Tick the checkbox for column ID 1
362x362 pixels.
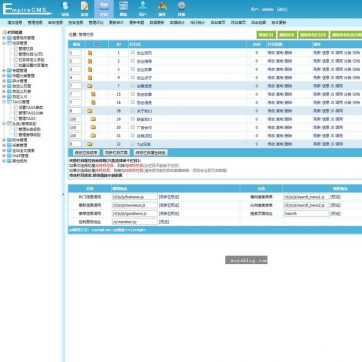133,52
